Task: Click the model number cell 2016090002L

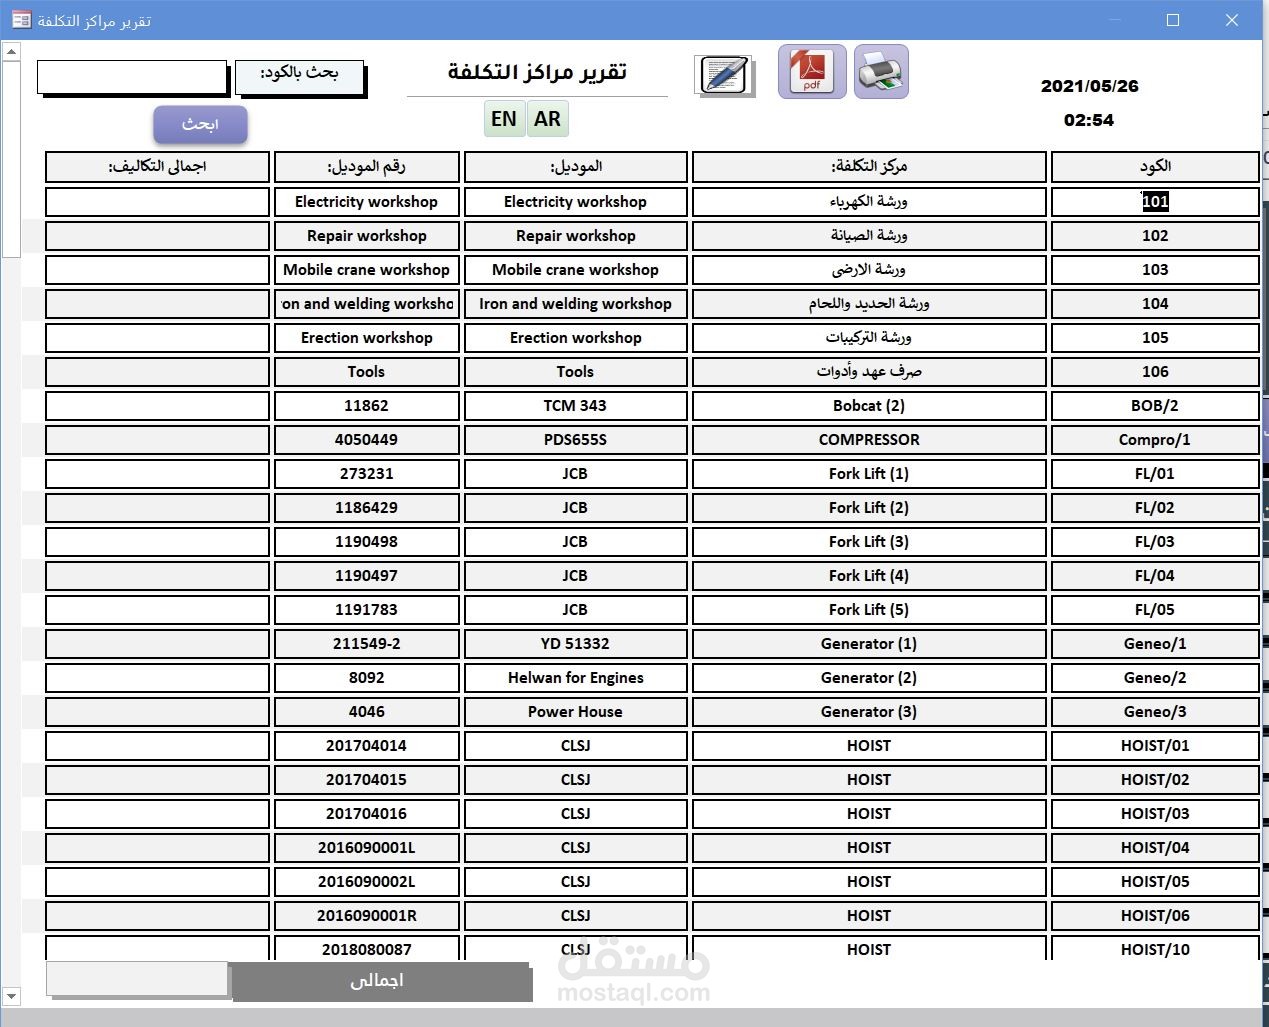Action: (366, 881)
